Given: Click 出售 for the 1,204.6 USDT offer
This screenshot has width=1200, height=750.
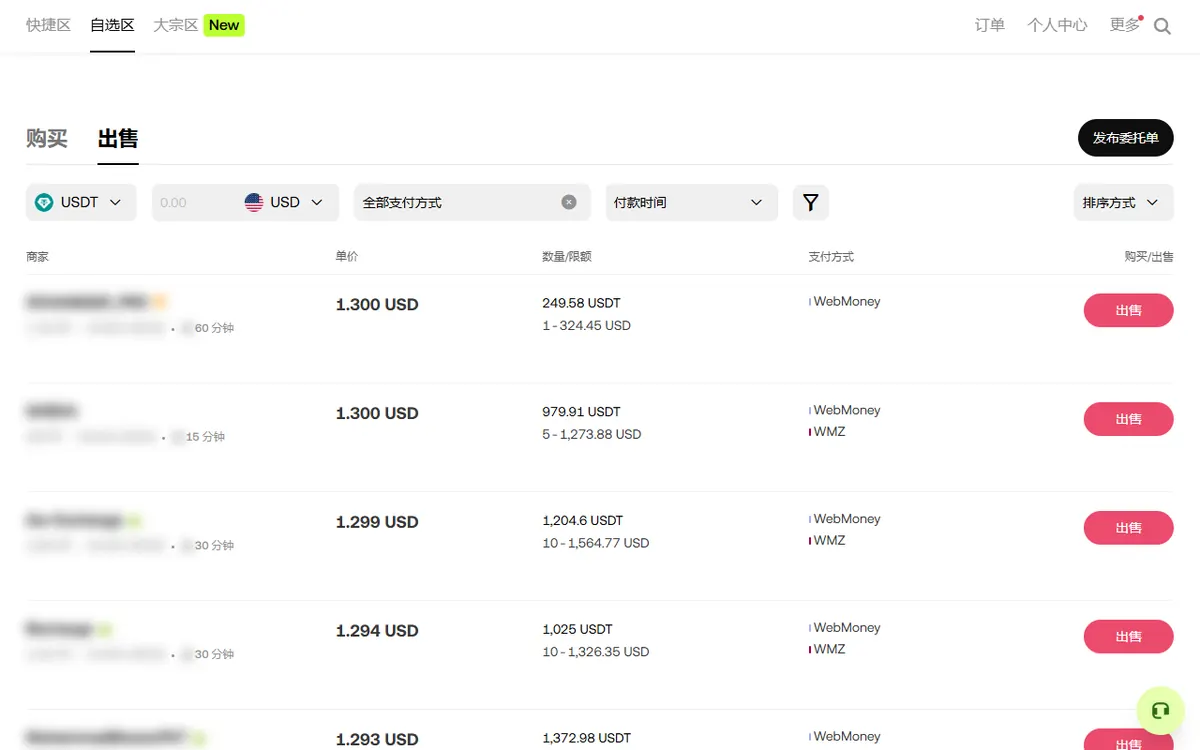Looking at the screenshot, I should tap(1129, 528).
